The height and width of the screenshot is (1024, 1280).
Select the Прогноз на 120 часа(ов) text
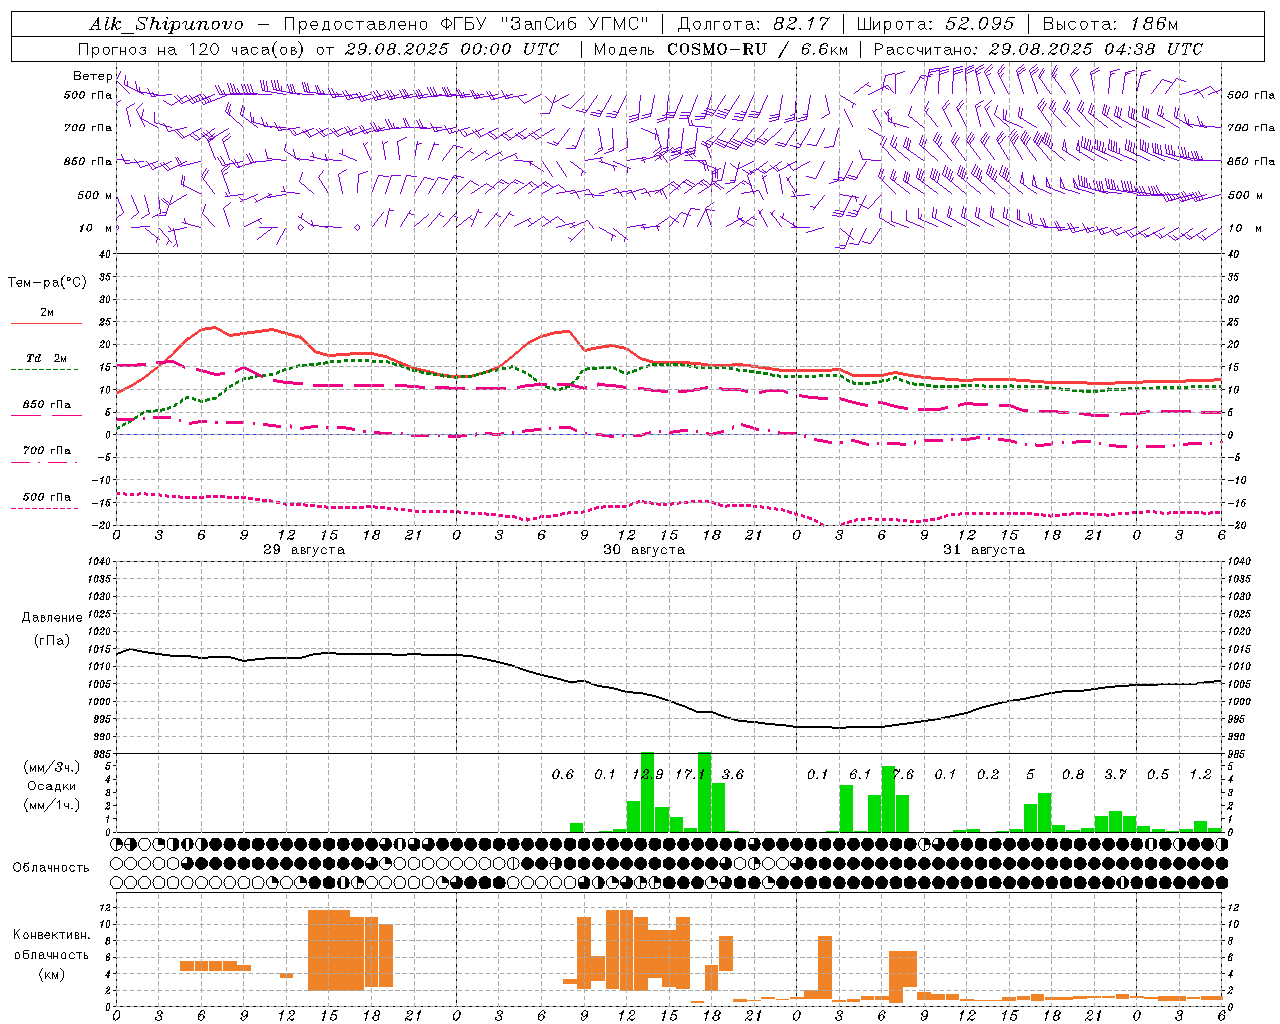point(193,49)
